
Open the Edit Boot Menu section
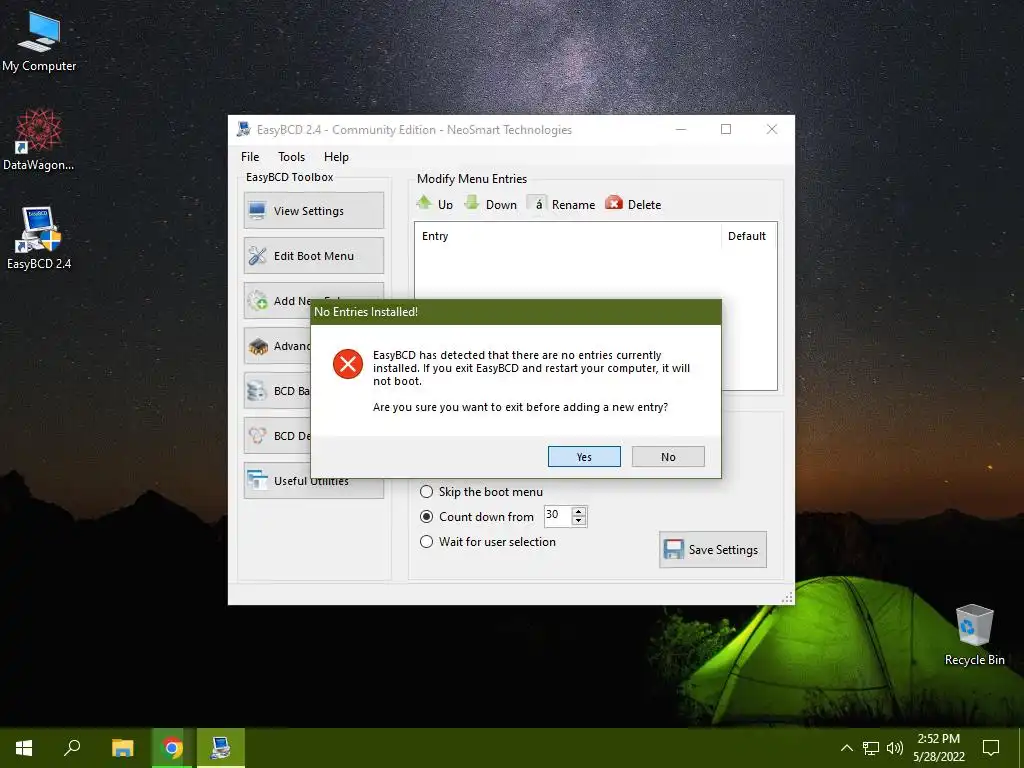313,255
